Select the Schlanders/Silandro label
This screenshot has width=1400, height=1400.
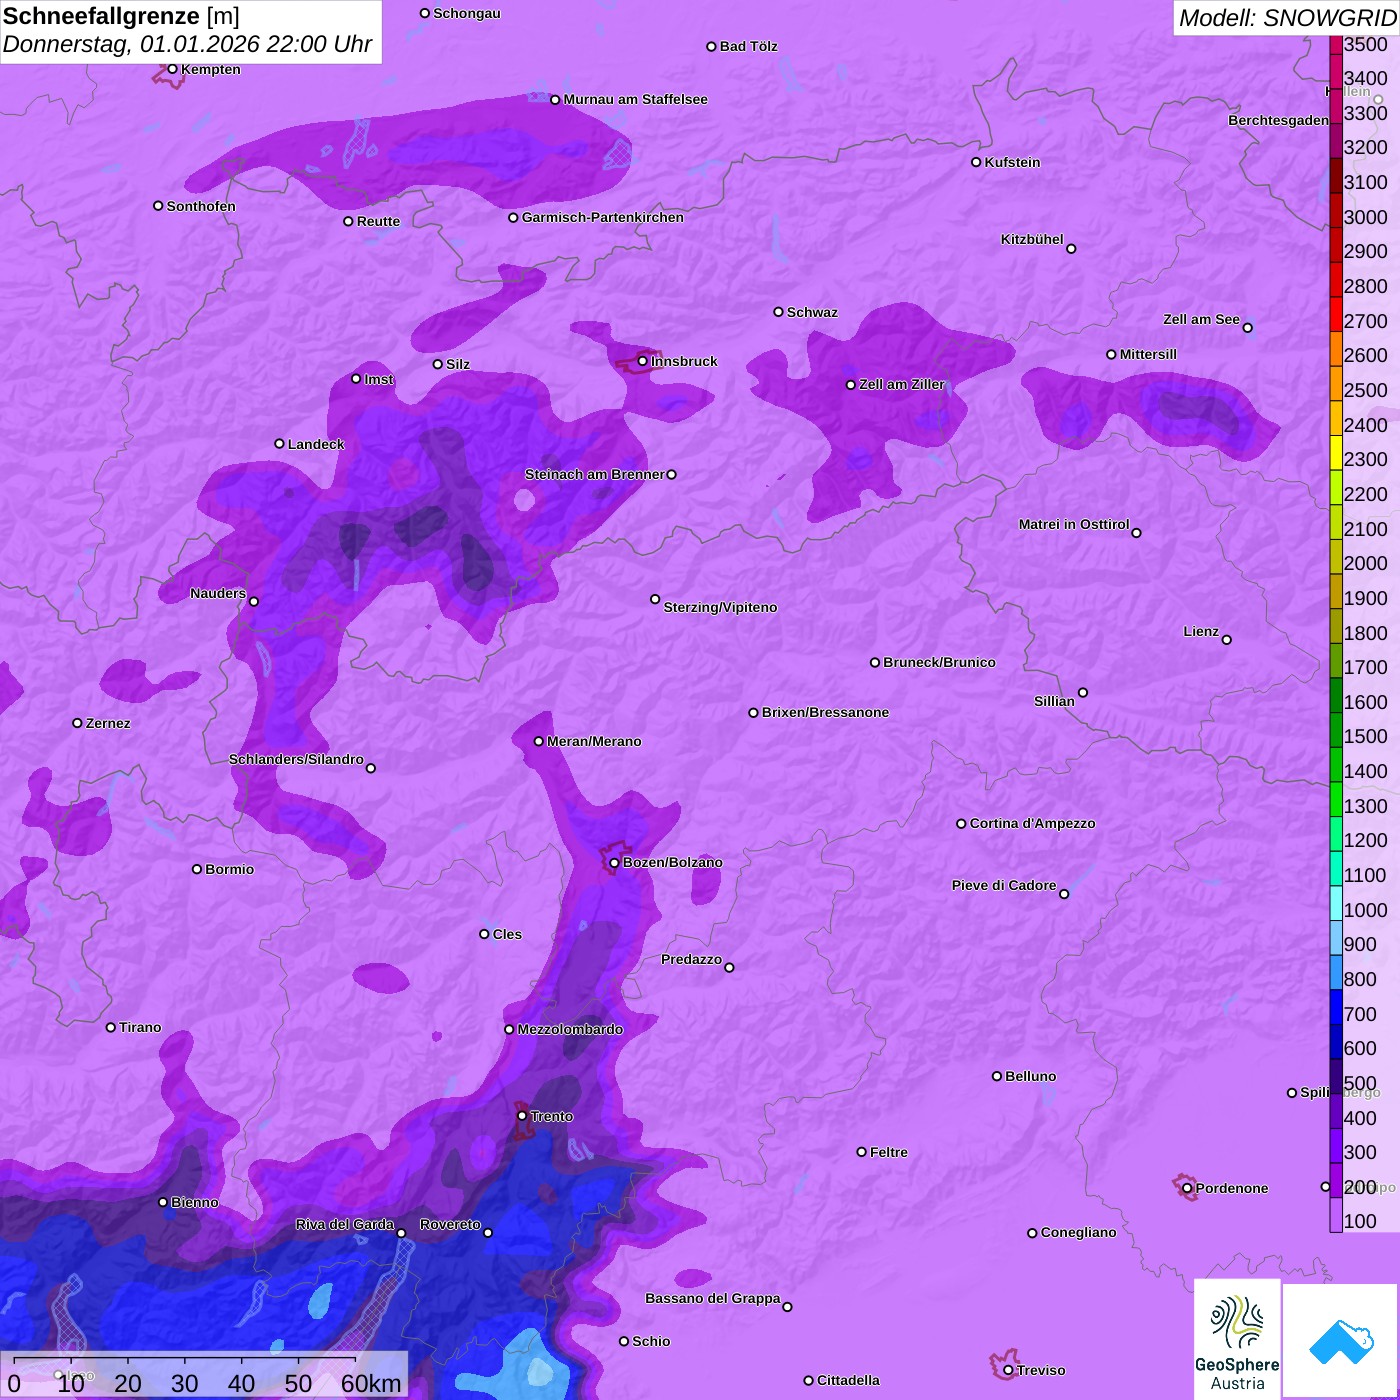coord(296,759)
